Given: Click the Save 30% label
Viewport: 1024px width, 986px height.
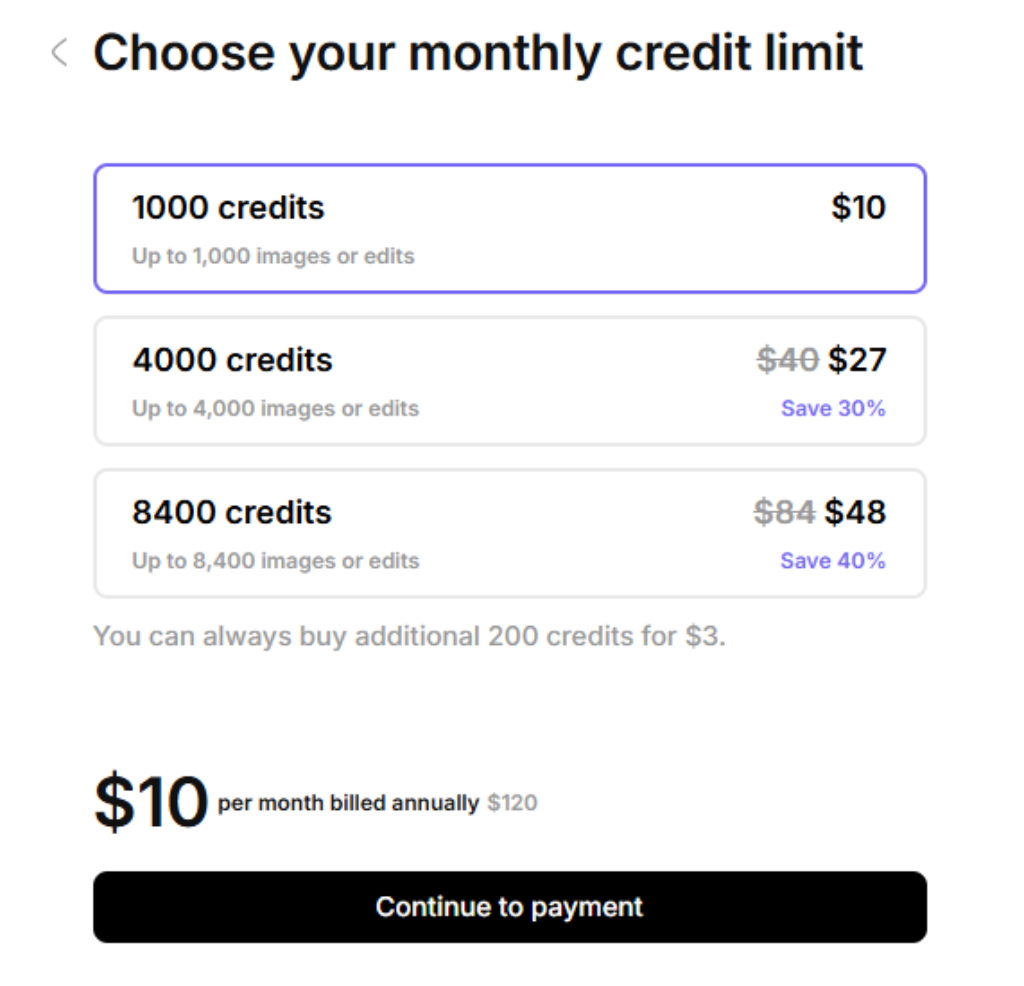Looking at the screenshot, I should [x=833, y=408].
